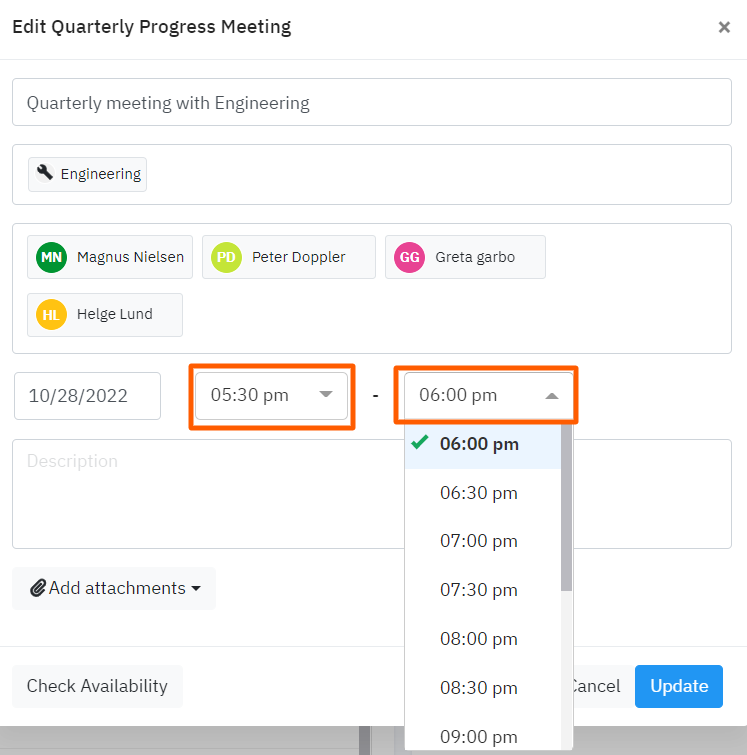Viewport: 747px width, 755px height.
Task: Click Peter Doppler's PD avatar
Action: pyautogui.click(x=227, y=257)
